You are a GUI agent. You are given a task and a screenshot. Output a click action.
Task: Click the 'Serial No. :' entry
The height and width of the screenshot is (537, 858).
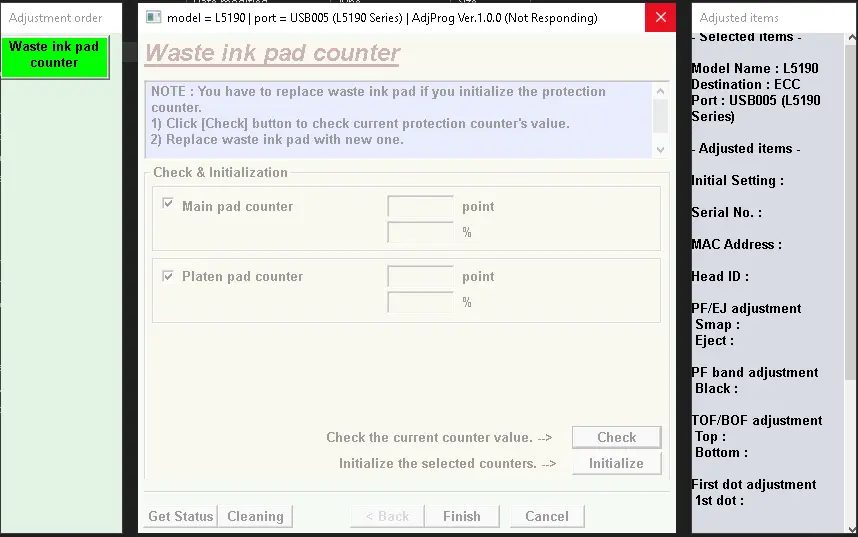coord(726,212)
